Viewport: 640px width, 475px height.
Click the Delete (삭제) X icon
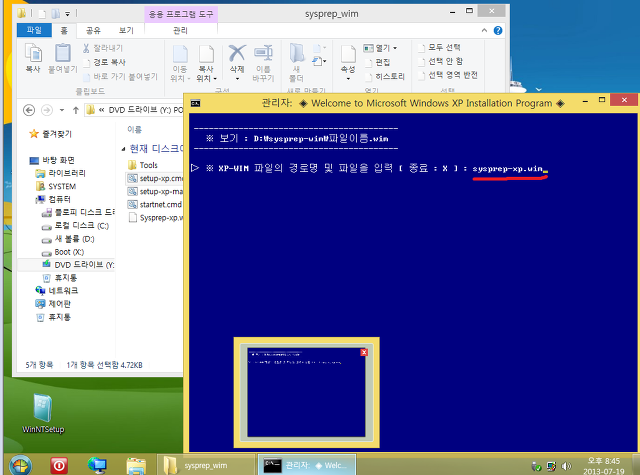pyautogui.click(x=237, y=53)
